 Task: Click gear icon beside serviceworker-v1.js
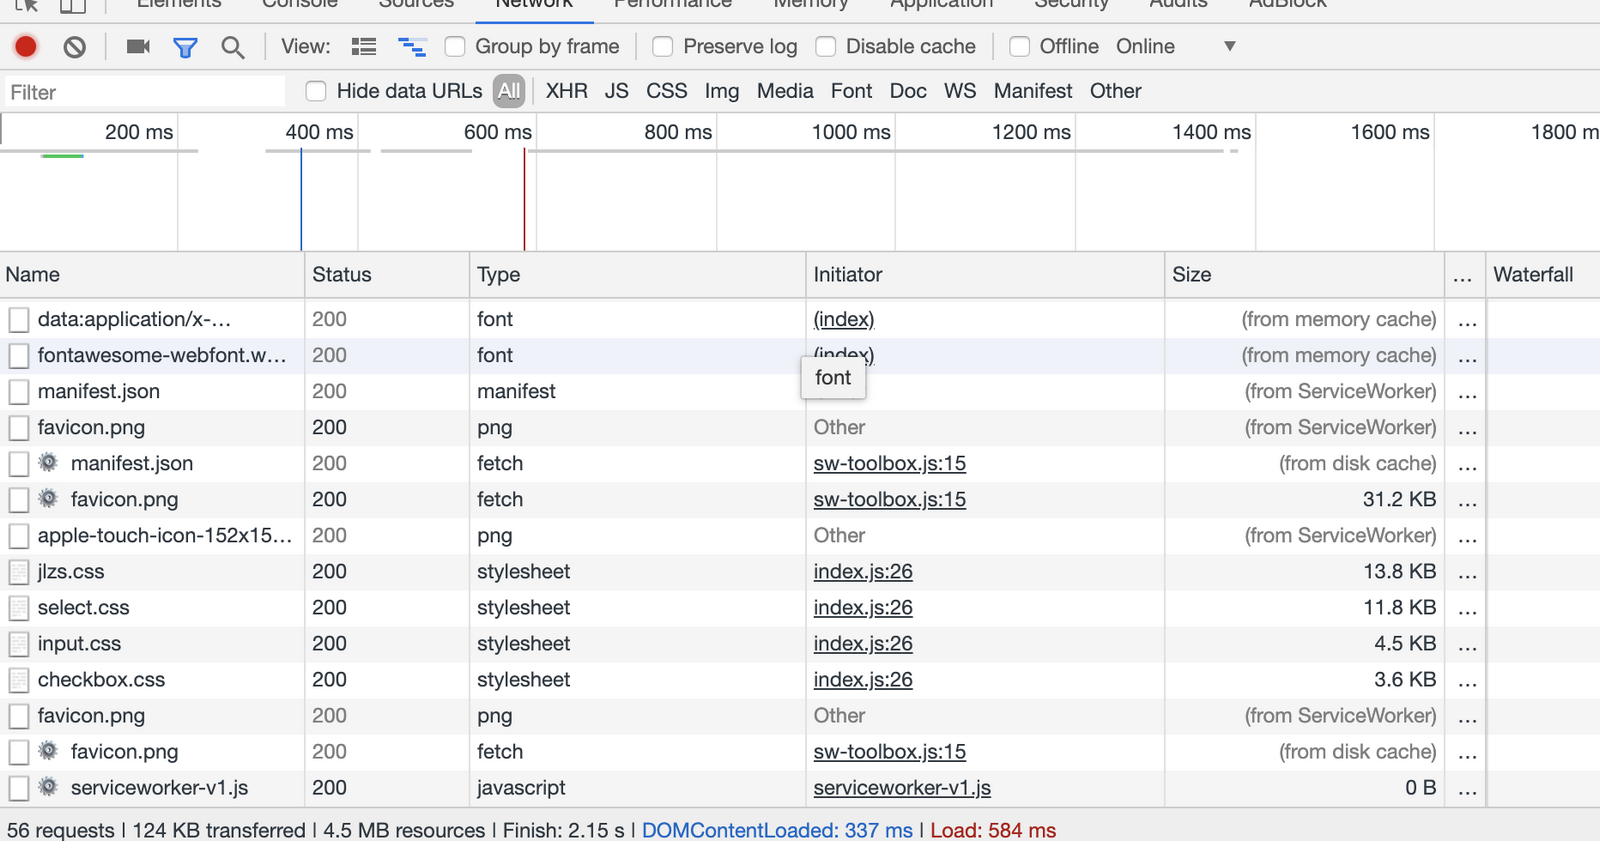point(48,787)
